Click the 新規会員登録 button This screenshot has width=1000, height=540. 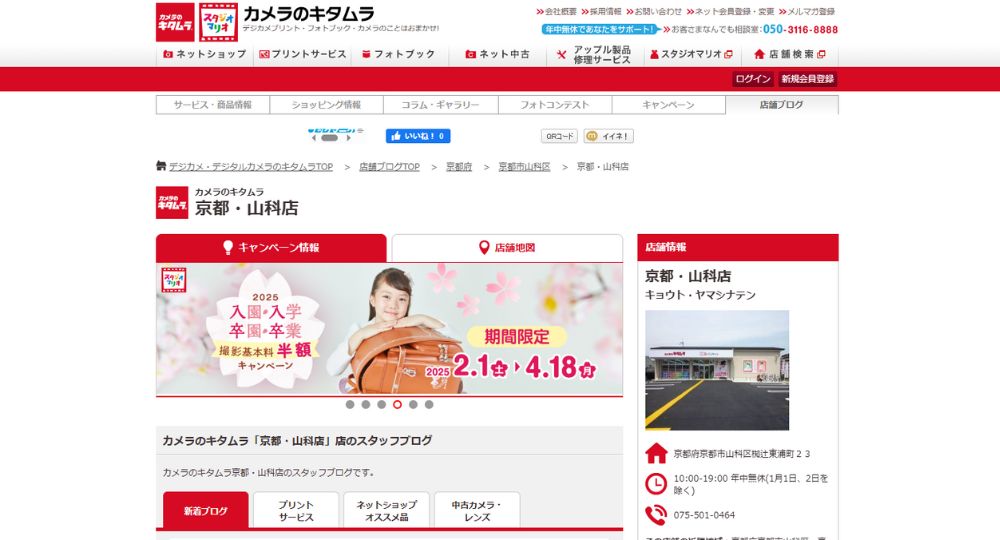pyautogui.click(x=808, y=79)
